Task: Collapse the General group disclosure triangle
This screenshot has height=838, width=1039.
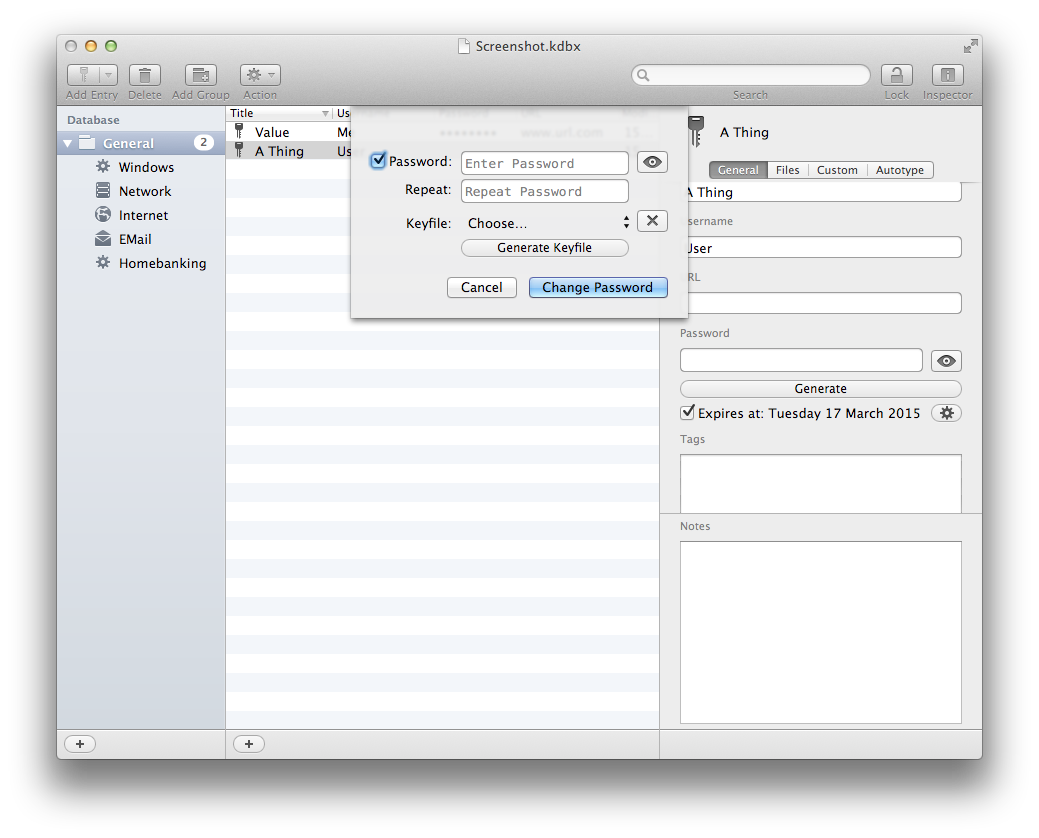Action: (68, 143)
